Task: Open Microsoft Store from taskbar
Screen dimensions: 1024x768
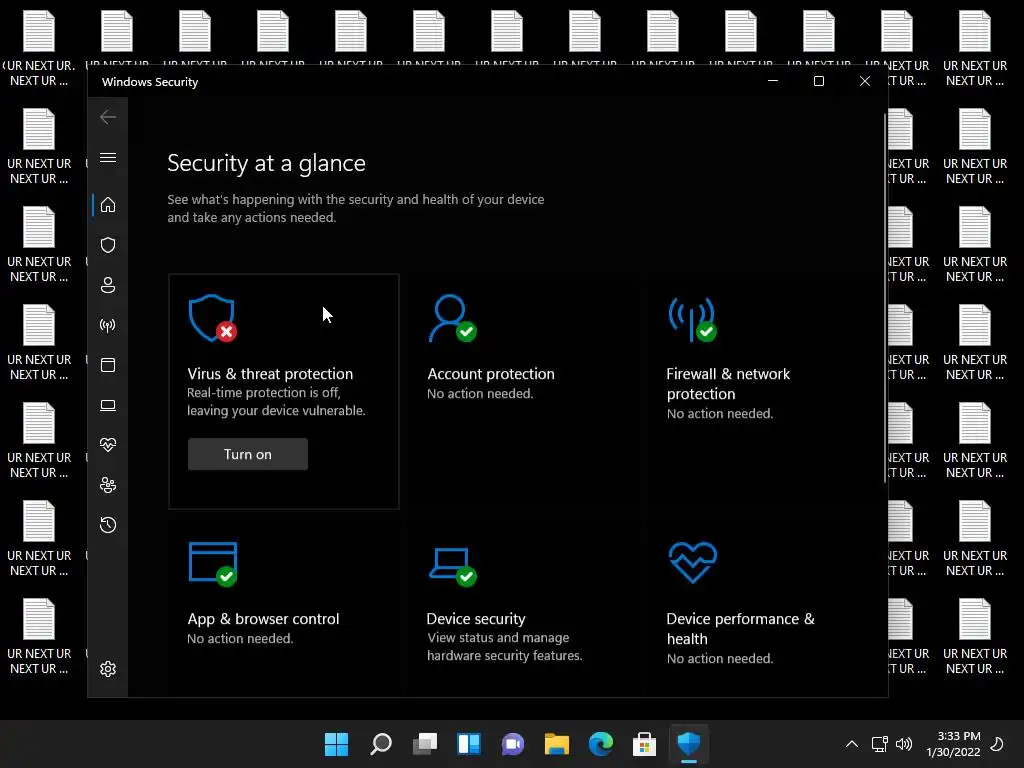Action: tap(645, 744)
